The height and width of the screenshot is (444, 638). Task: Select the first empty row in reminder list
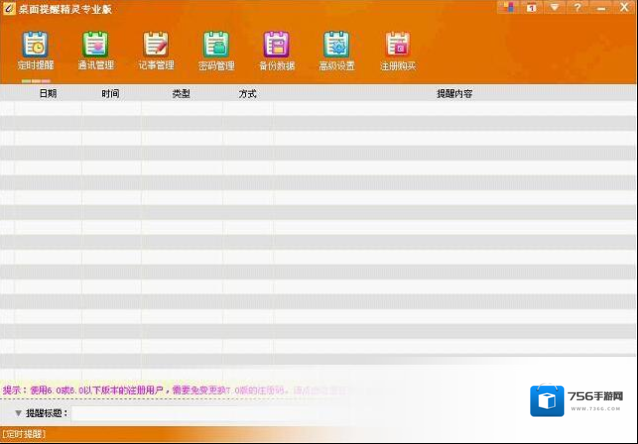300,108
